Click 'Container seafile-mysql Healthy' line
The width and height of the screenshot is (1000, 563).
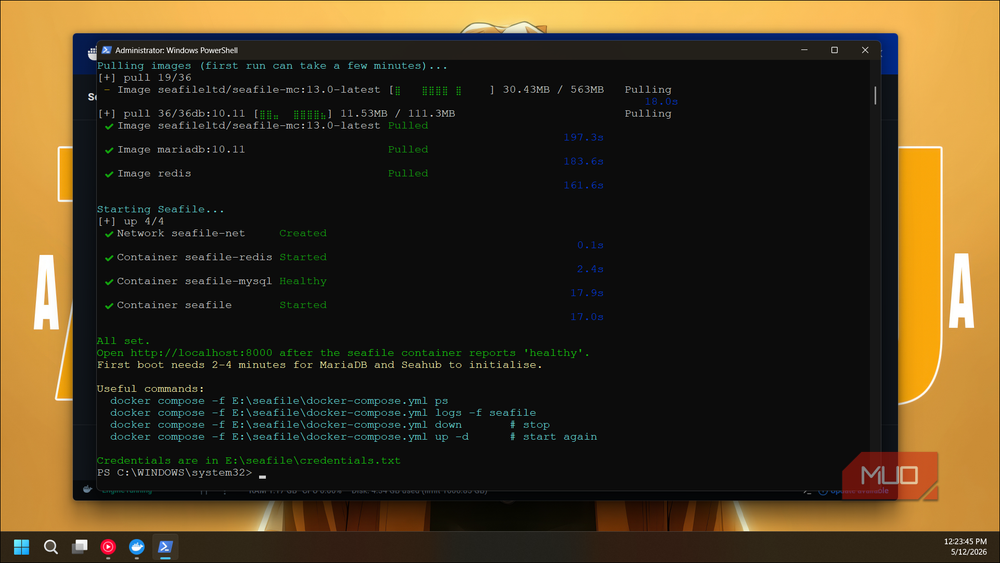[x=216, y=281]
